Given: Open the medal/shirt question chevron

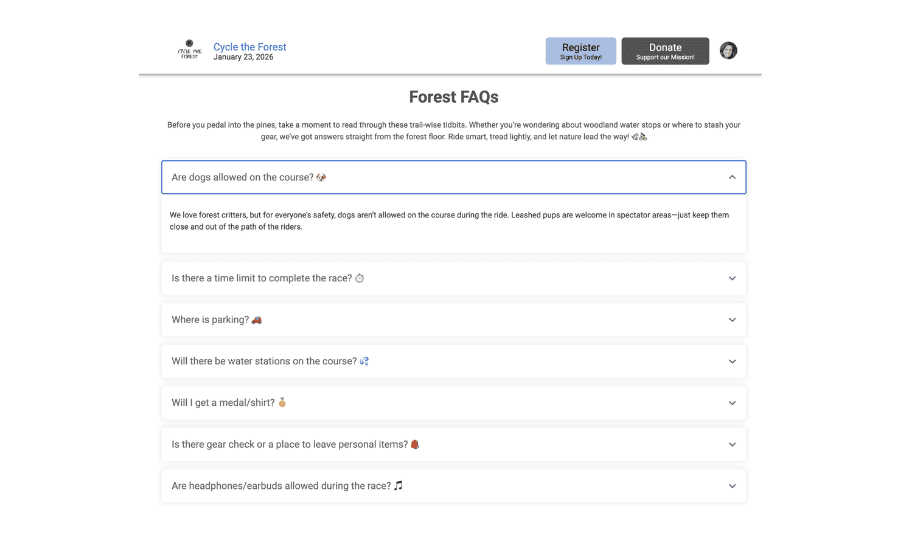Looking at the screenshot, I should click(732, 403).
